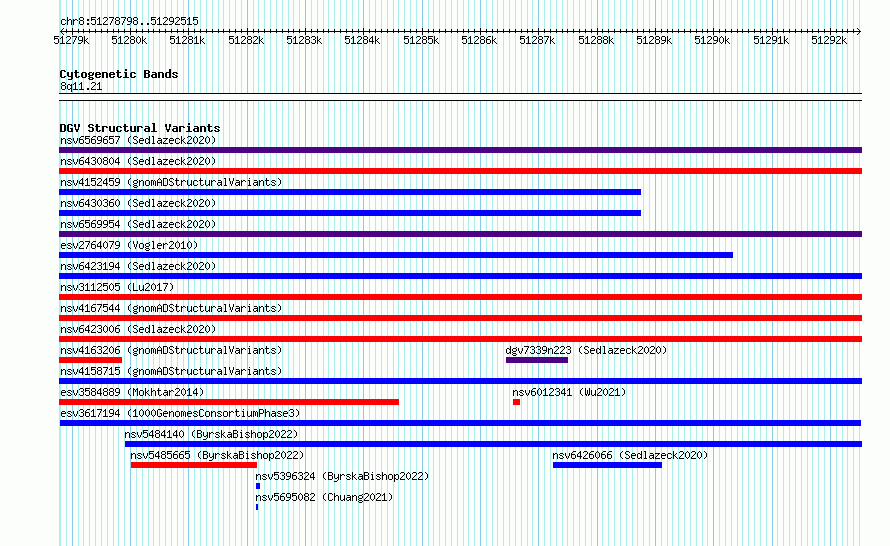Open the nsv6430360 (Sedlazeck2020) label

pyautogui.click(x=138, y=203)
